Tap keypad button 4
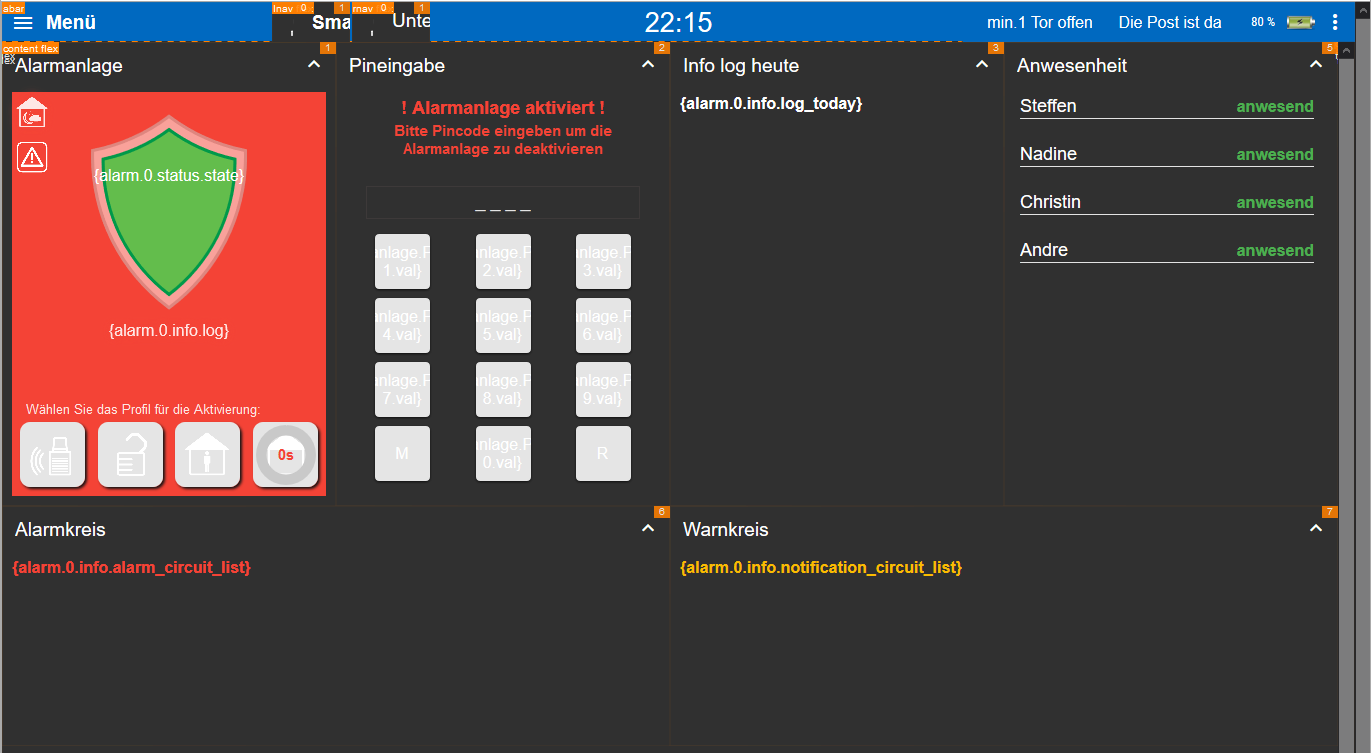This screenshot has height=753, width=1372. [x=402, y=326]
